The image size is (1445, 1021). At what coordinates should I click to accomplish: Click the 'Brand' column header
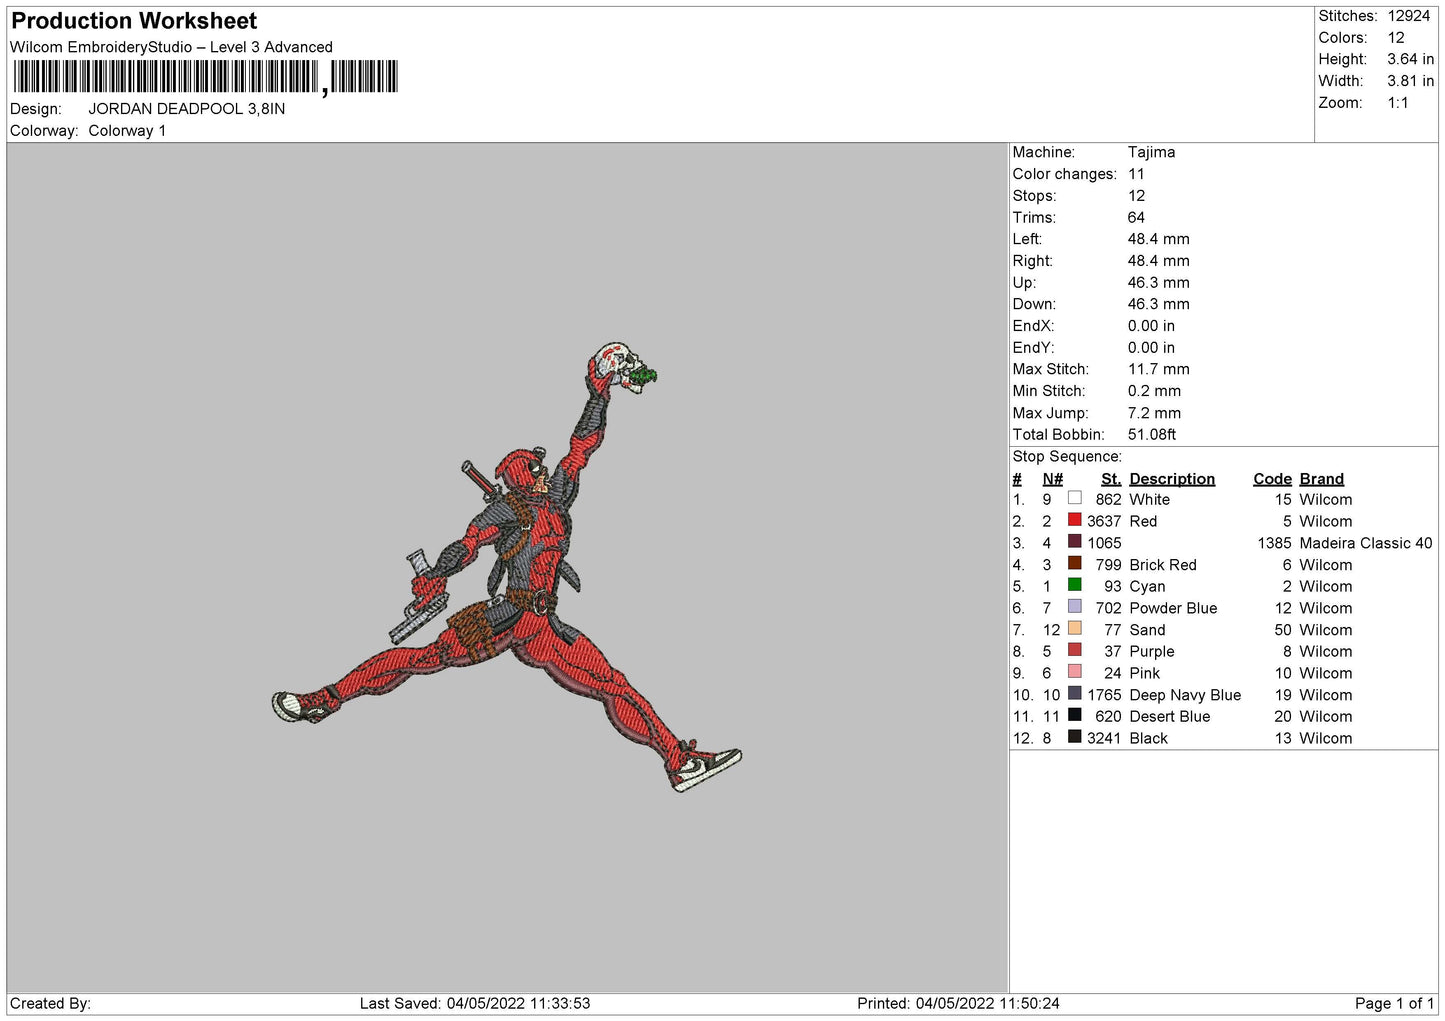click(1321, 479)
